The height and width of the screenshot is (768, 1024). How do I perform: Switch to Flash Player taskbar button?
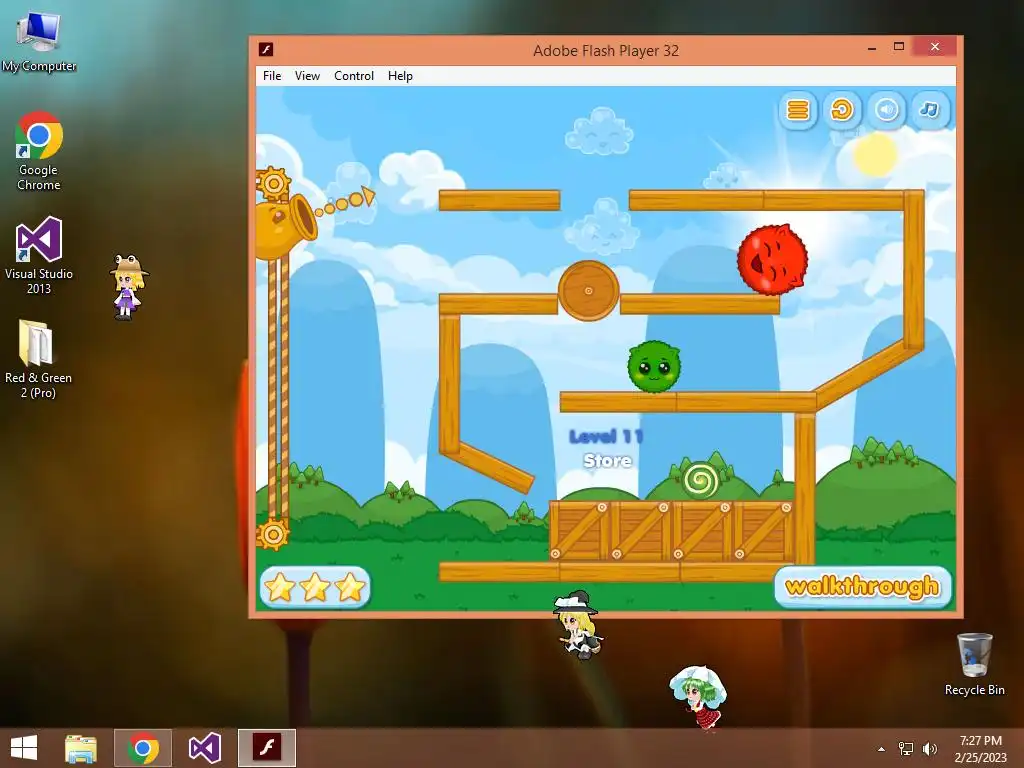(267, 748)
